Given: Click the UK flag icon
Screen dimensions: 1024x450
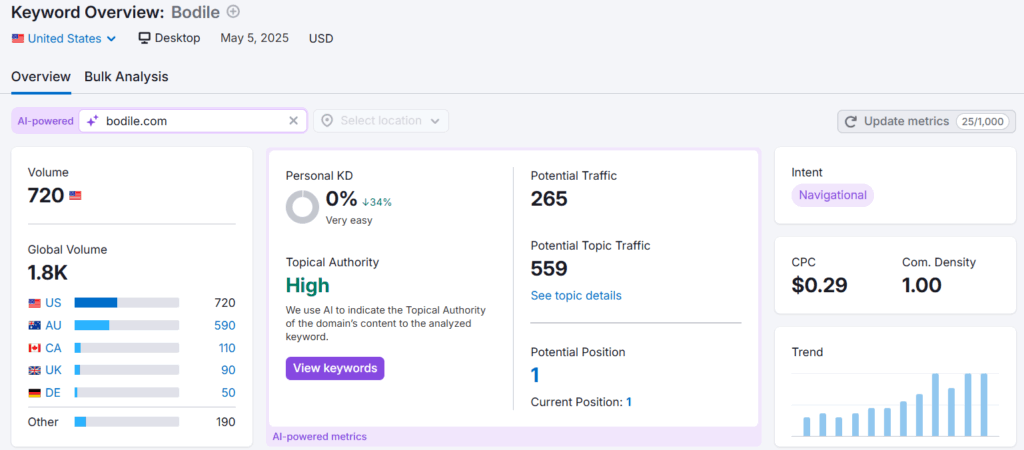Looking at the screenshot, I should (35, 370).
